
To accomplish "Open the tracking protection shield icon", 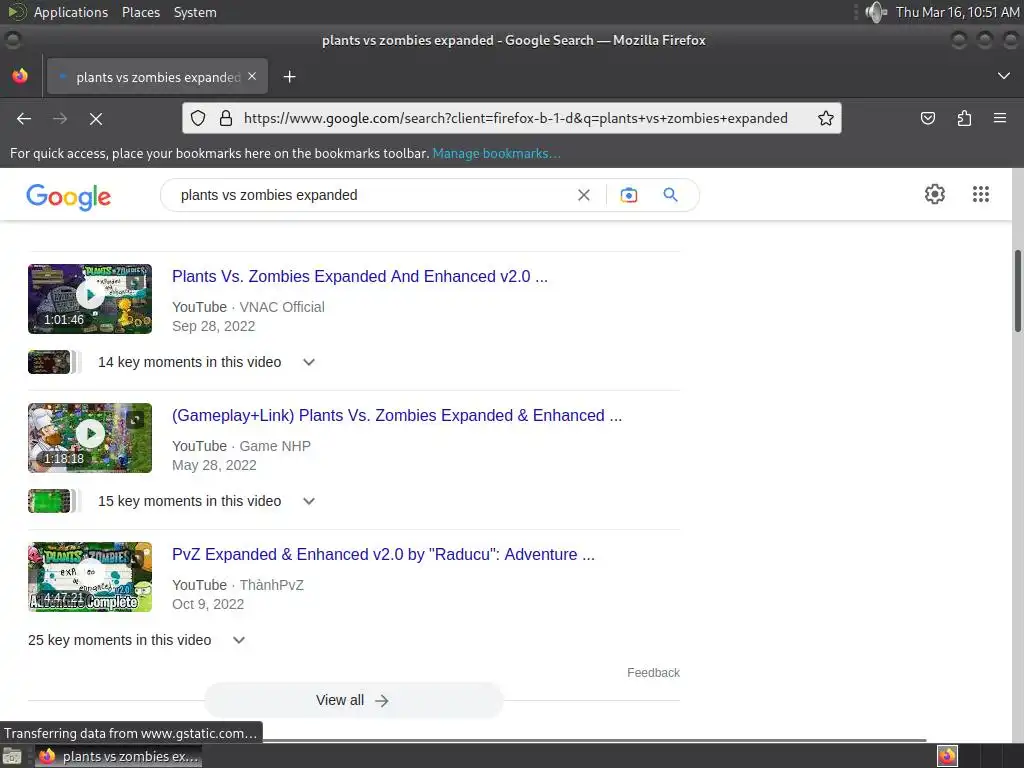I will click(198, 118).
